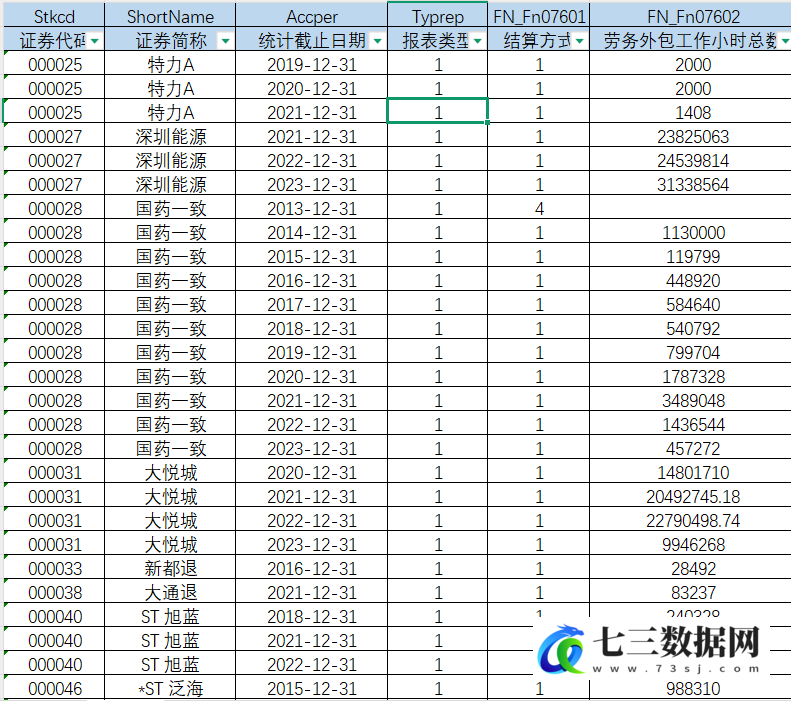
Task: Select date cell 2021-12-31 for 大通退
Action: tap(311, 593)
